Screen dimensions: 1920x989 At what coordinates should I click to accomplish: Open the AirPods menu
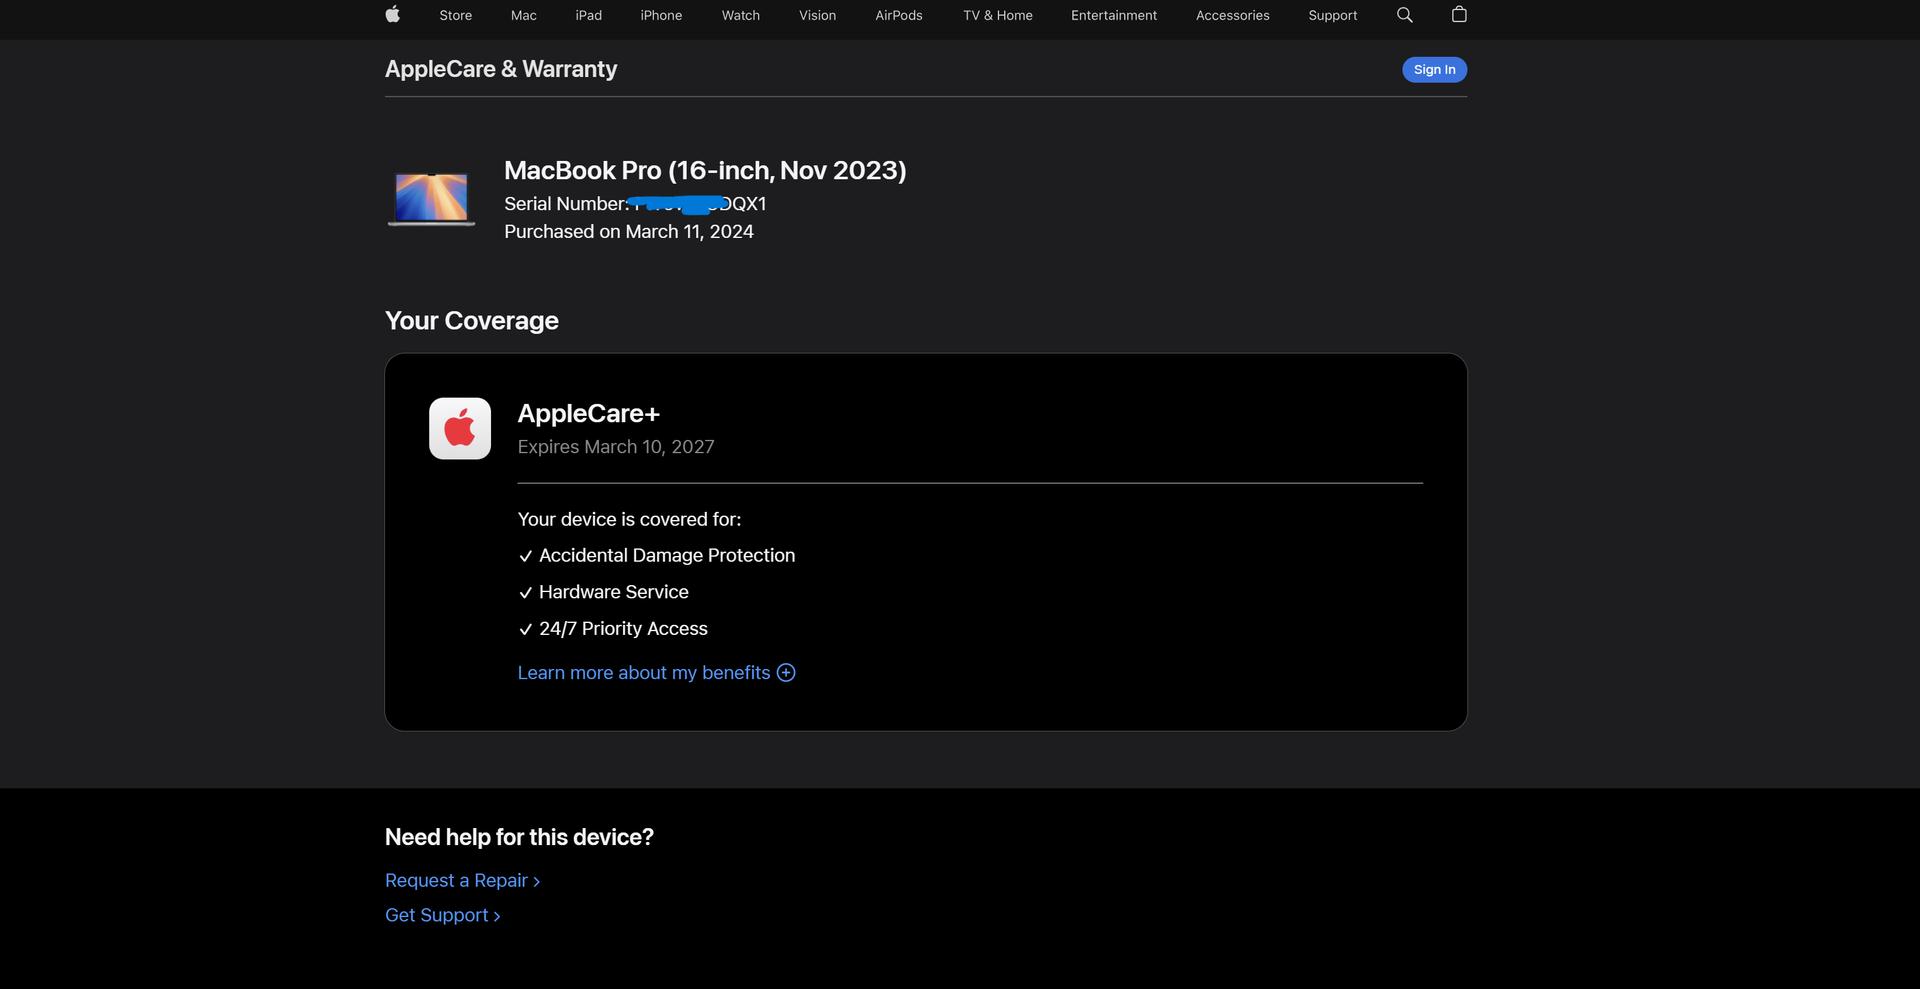coord(899,15)
